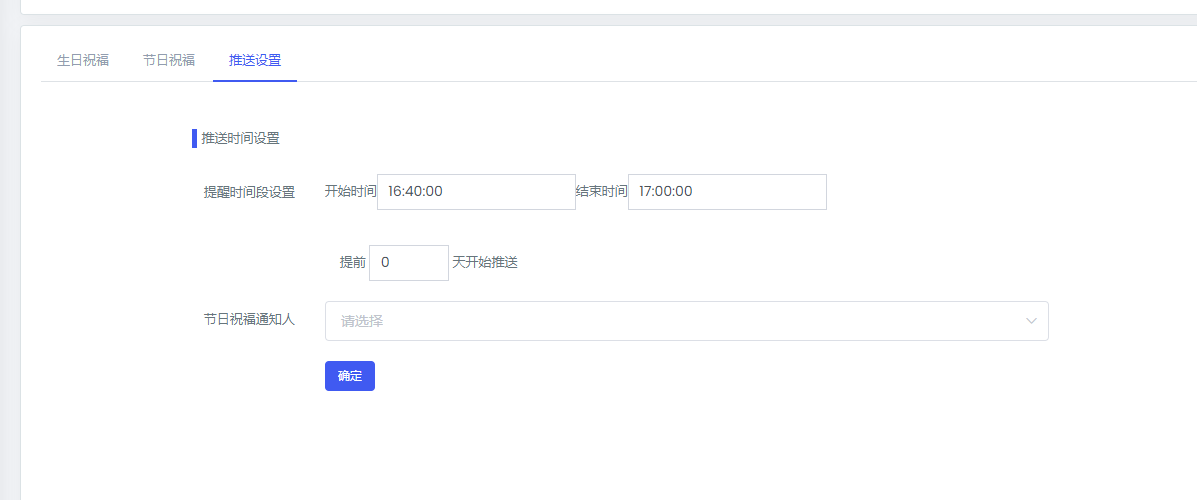
Task: Click the 提醒时间段设置 label
Action: pos(249,192)
